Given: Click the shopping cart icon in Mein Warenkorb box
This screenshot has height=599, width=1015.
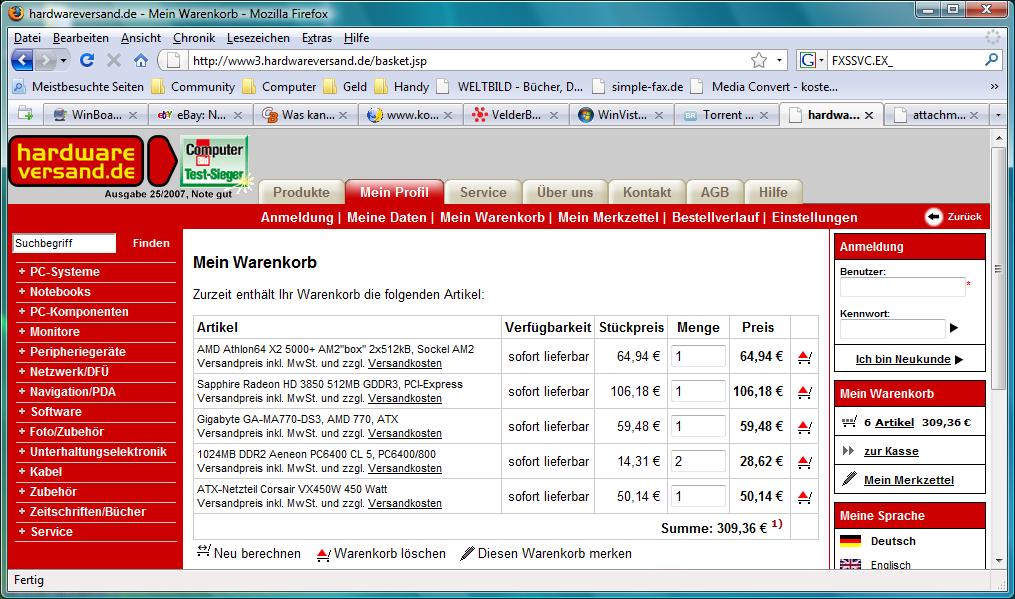Looking at the screenshot, I should point(849,422).
